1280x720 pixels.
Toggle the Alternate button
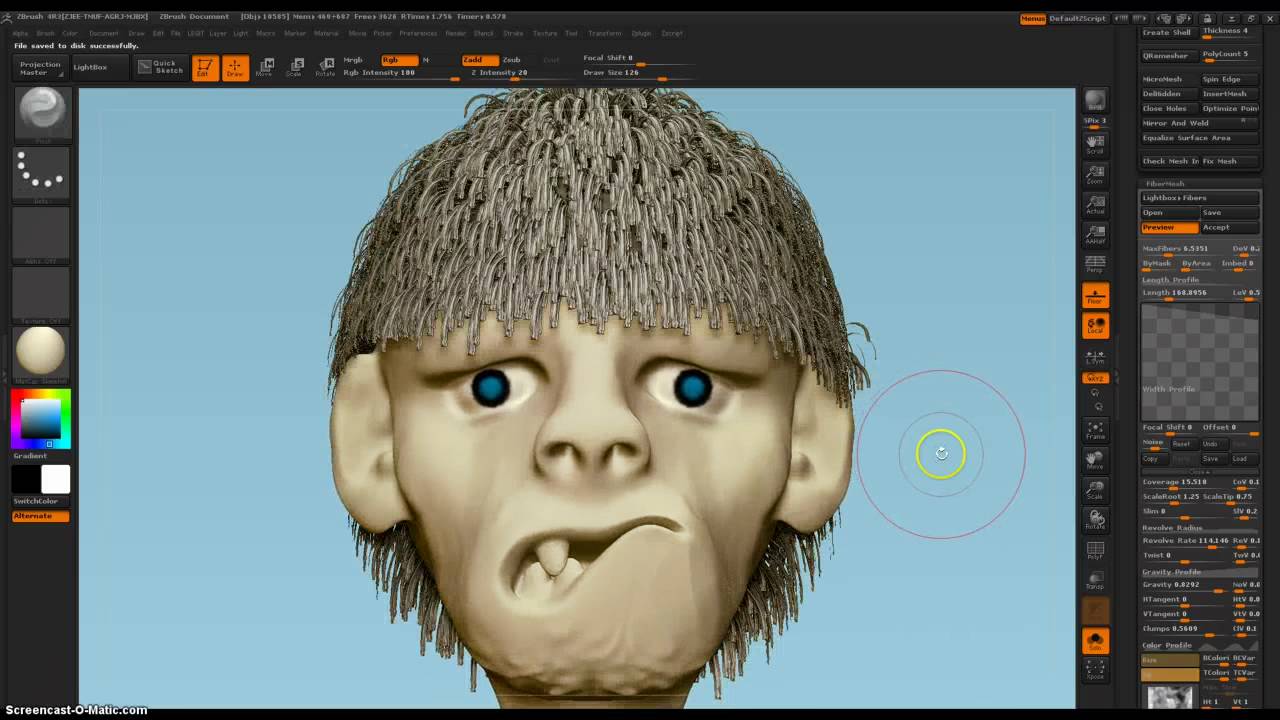point(41,516)
